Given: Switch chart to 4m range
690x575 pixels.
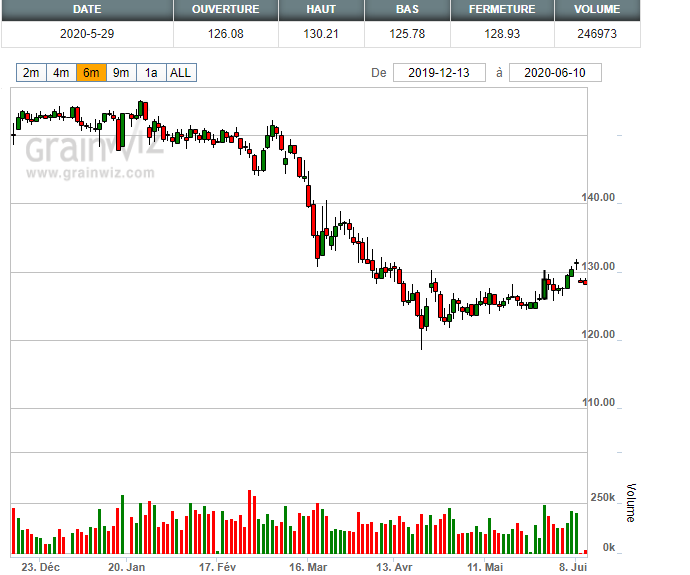Looking at the screenshot, I should tap(61, 73).
